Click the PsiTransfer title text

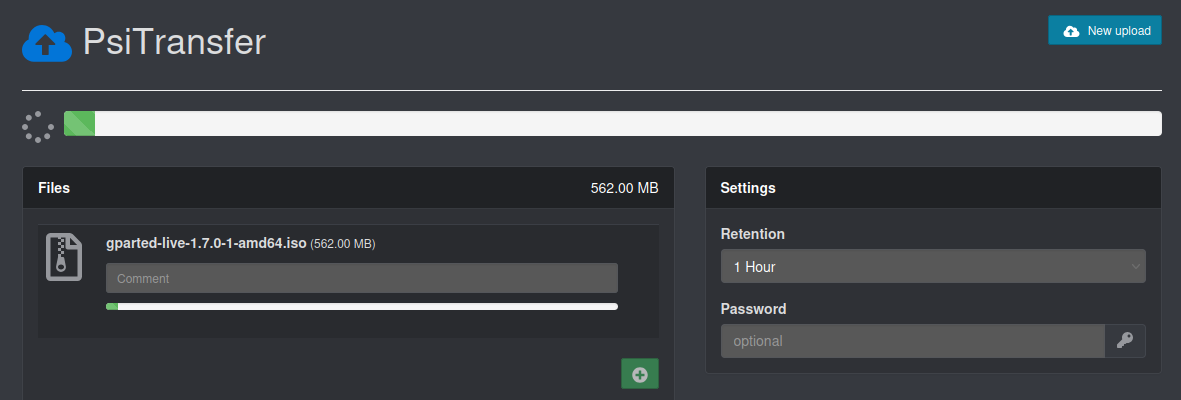click(175, 43)
